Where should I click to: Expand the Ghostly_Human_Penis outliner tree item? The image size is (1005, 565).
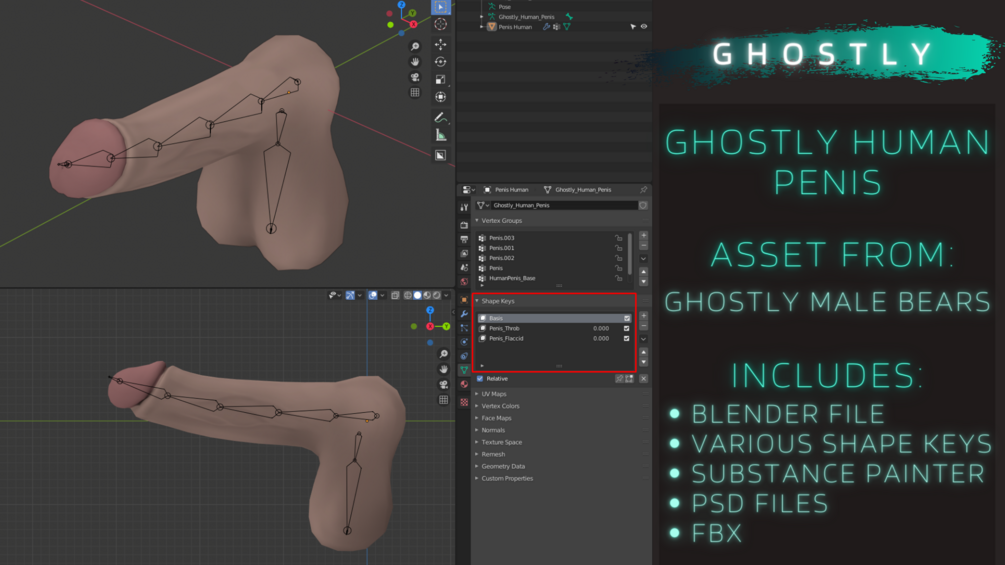point(482,17)
